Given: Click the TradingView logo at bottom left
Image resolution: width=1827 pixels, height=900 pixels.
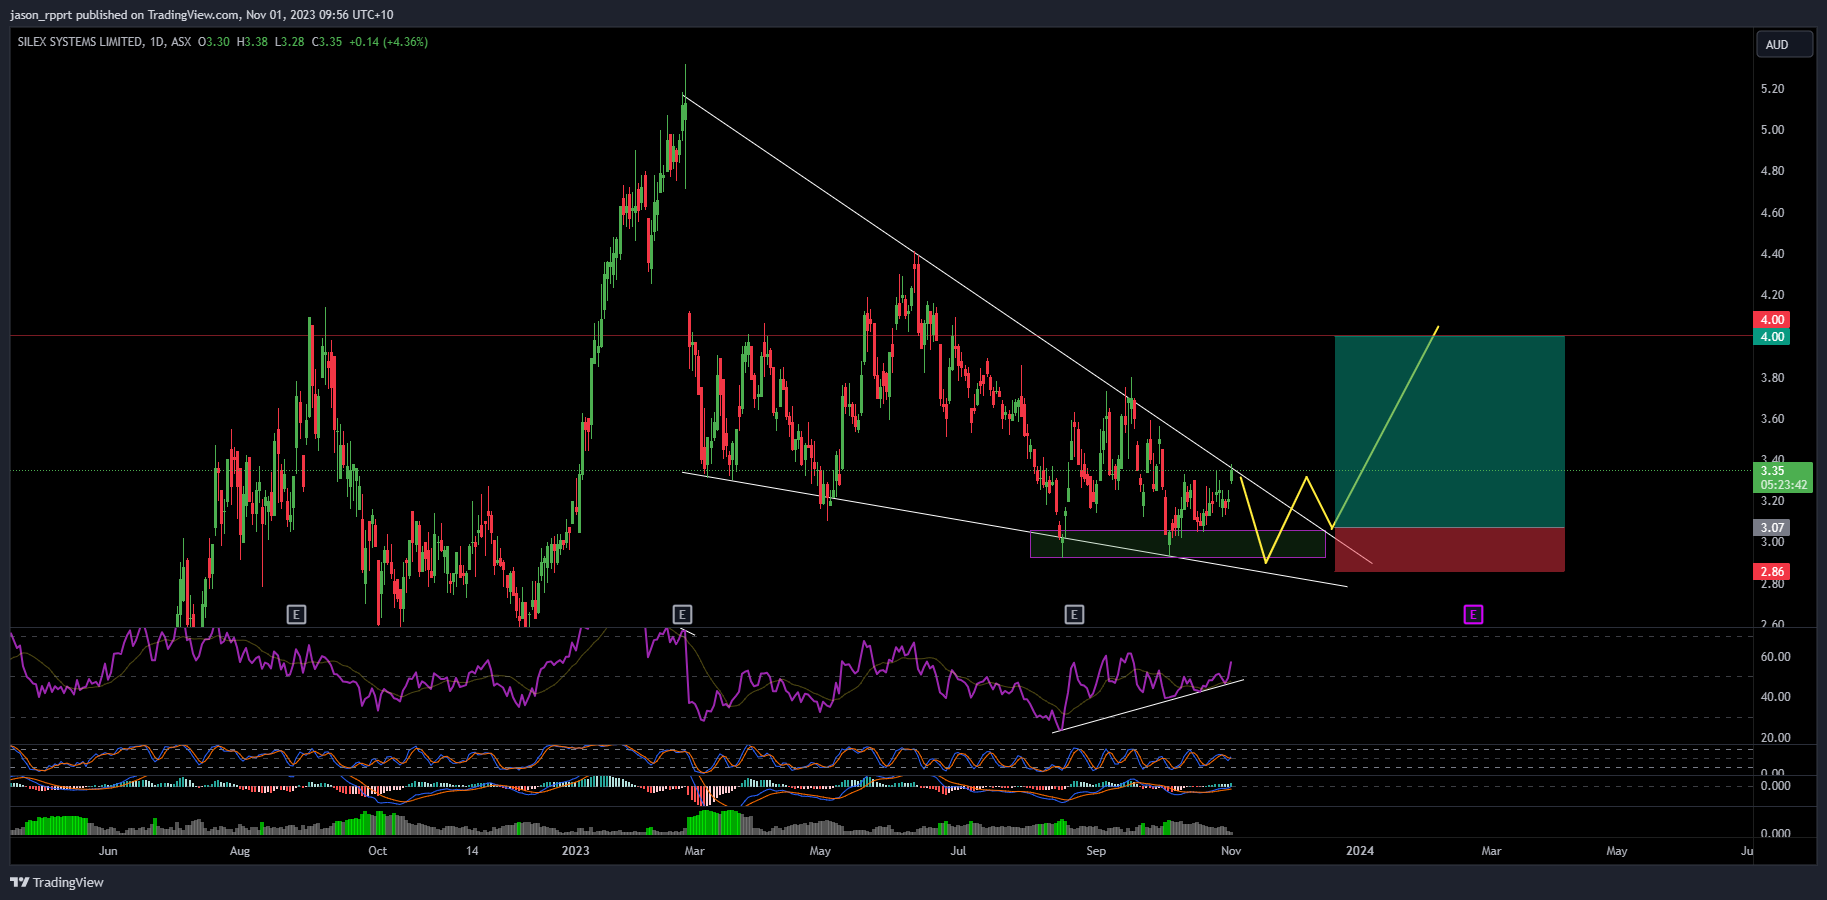Looking at the screenshot, I should 57,882.
